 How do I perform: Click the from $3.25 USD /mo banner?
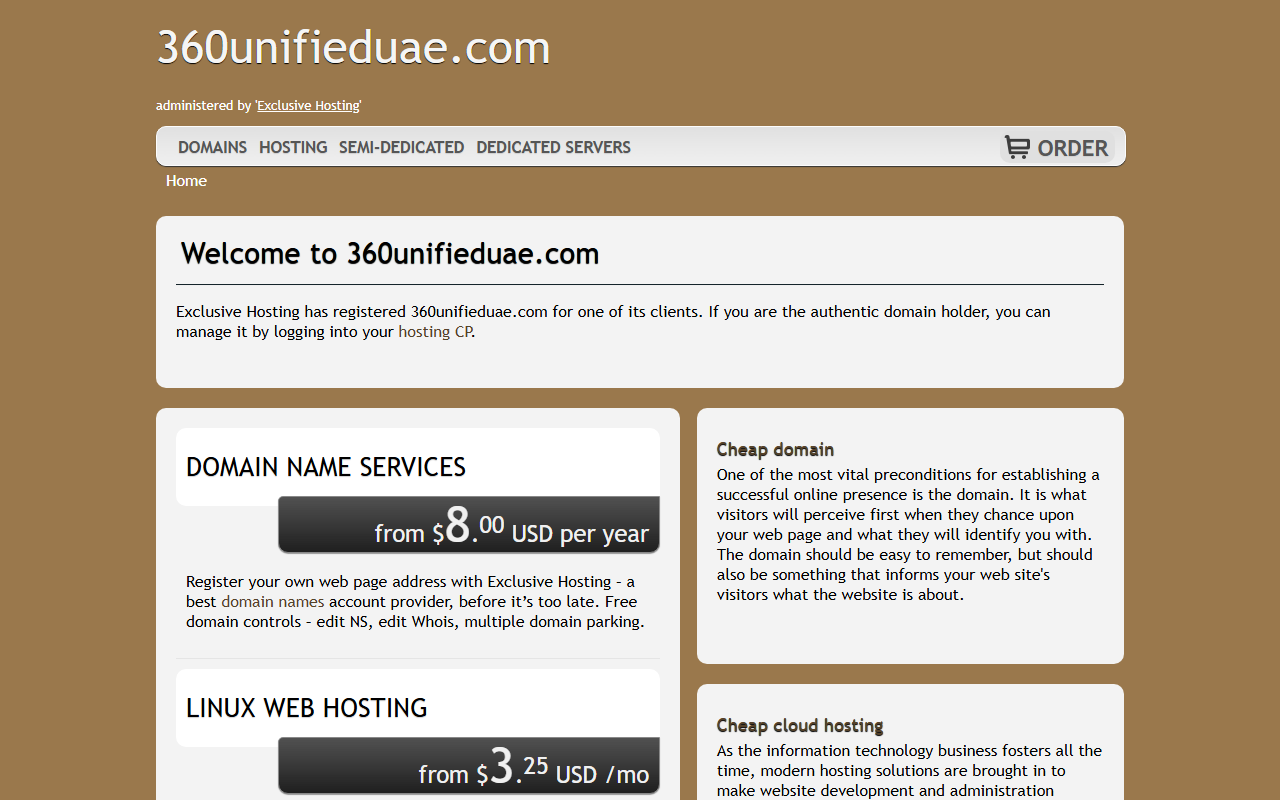(x=468, y=766)
